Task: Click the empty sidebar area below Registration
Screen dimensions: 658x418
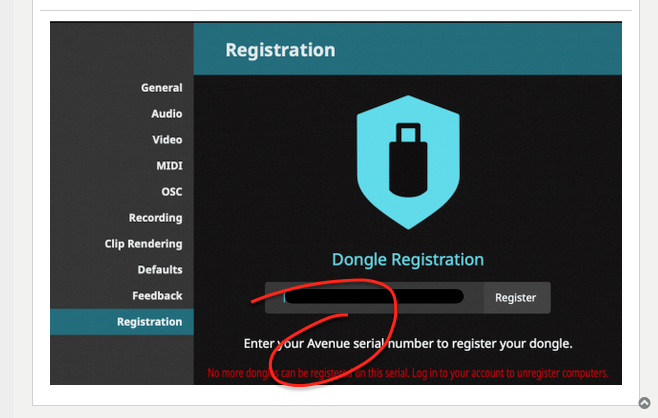Action: 122,360
